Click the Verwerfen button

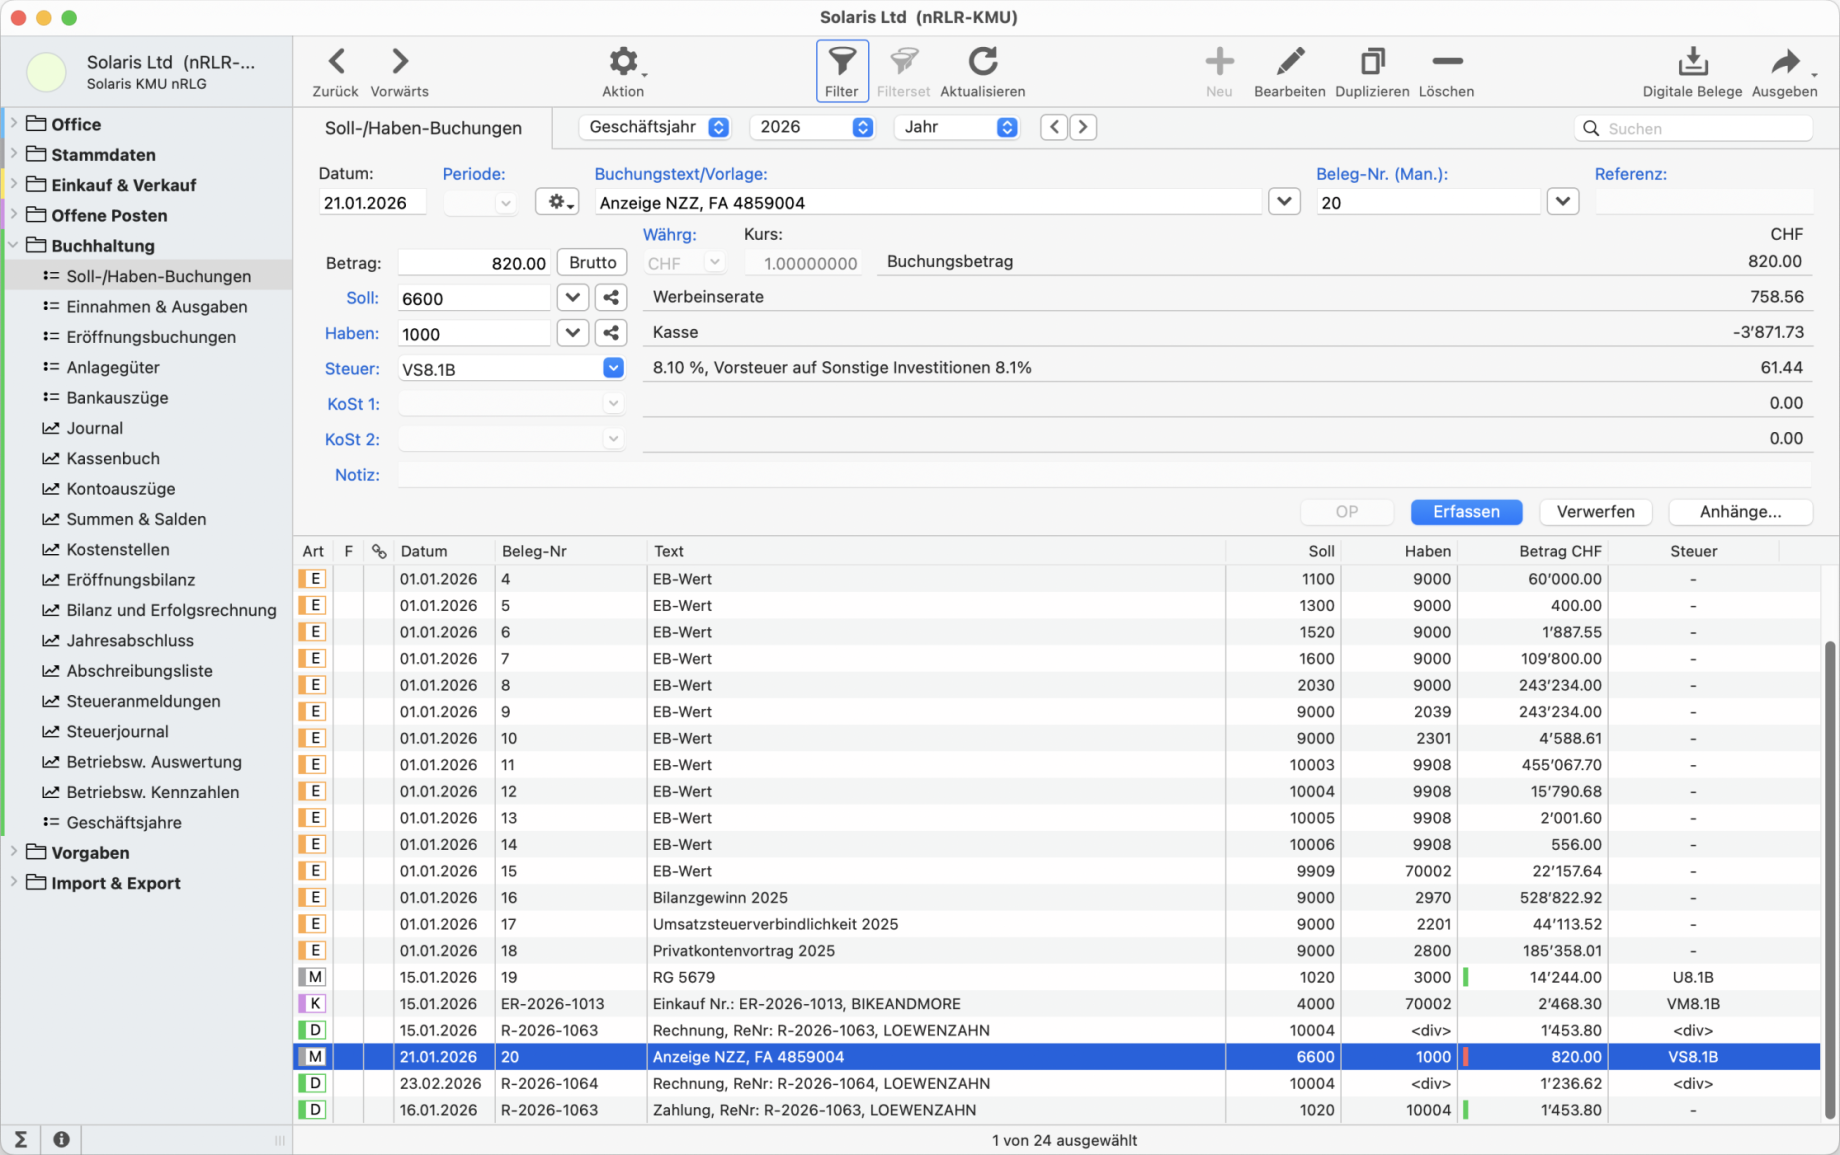coord(1595,512)
